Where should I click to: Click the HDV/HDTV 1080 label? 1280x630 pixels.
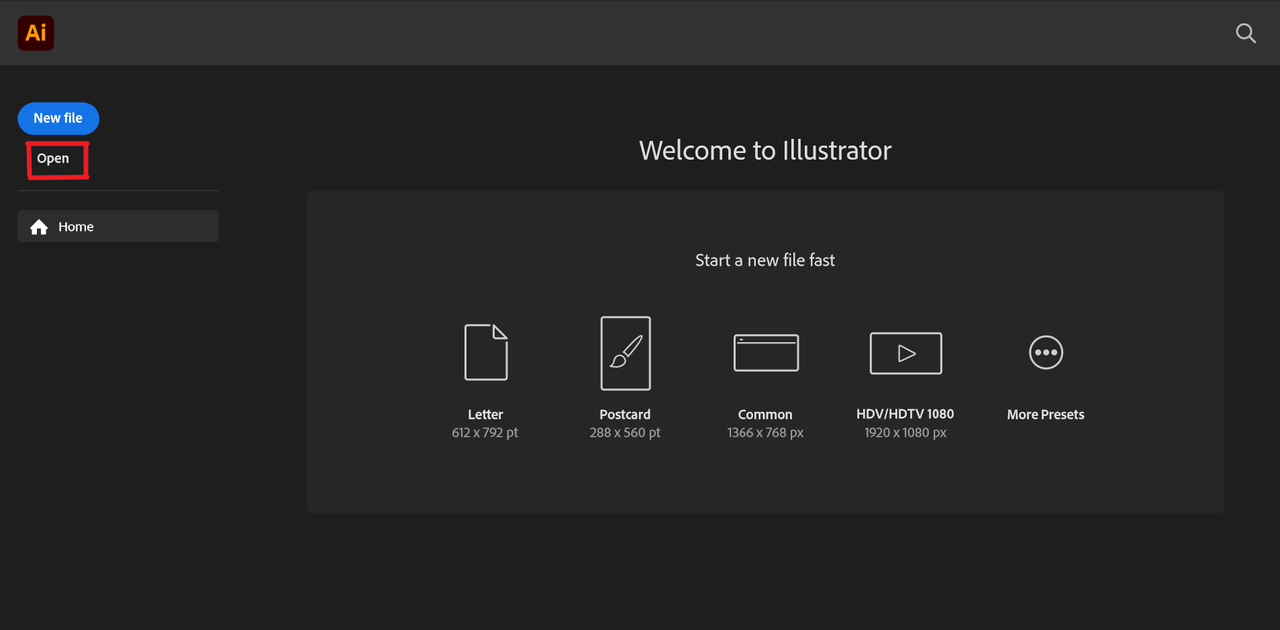coord(905,414)
